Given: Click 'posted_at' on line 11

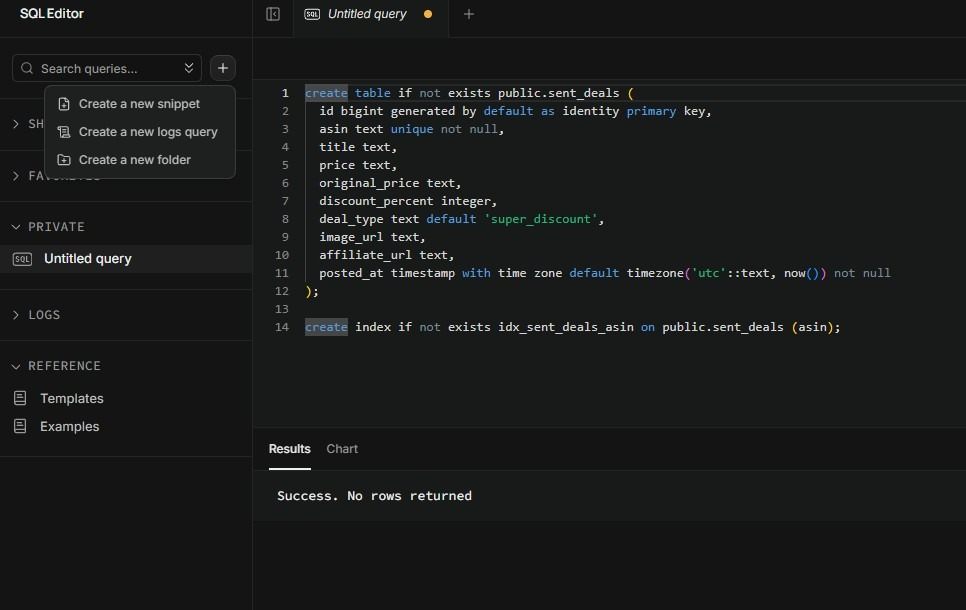Looking at the screenshot, I should pos(351,273).
